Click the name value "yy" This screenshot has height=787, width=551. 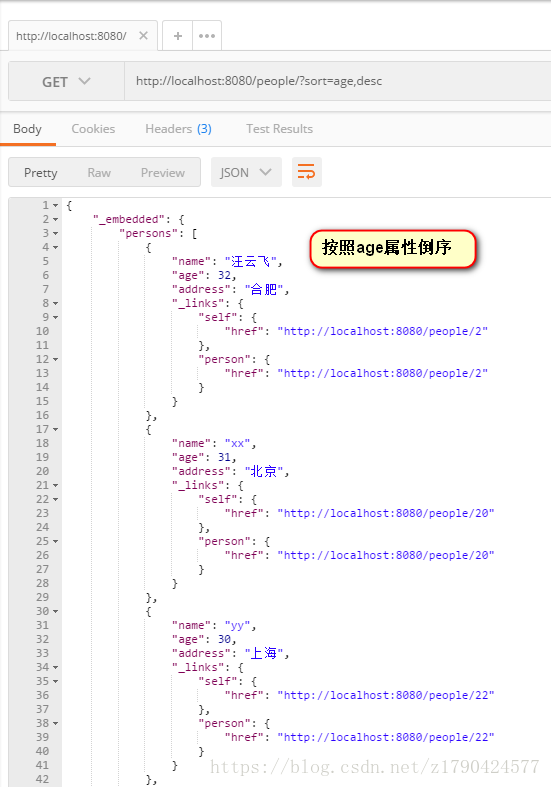(237, 625)
